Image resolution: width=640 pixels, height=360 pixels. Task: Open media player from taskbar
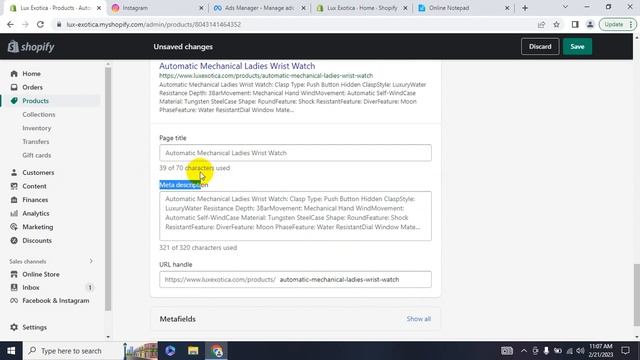tap(170, 351)
